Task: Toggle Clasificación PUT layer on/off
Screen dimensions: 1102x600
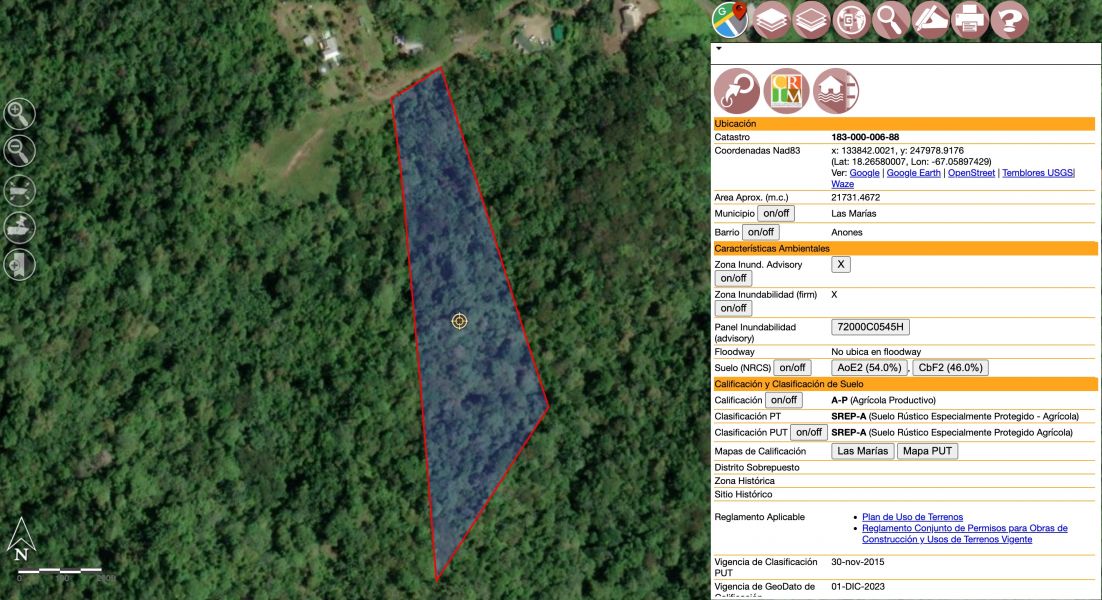Action: tap(808, 432)
